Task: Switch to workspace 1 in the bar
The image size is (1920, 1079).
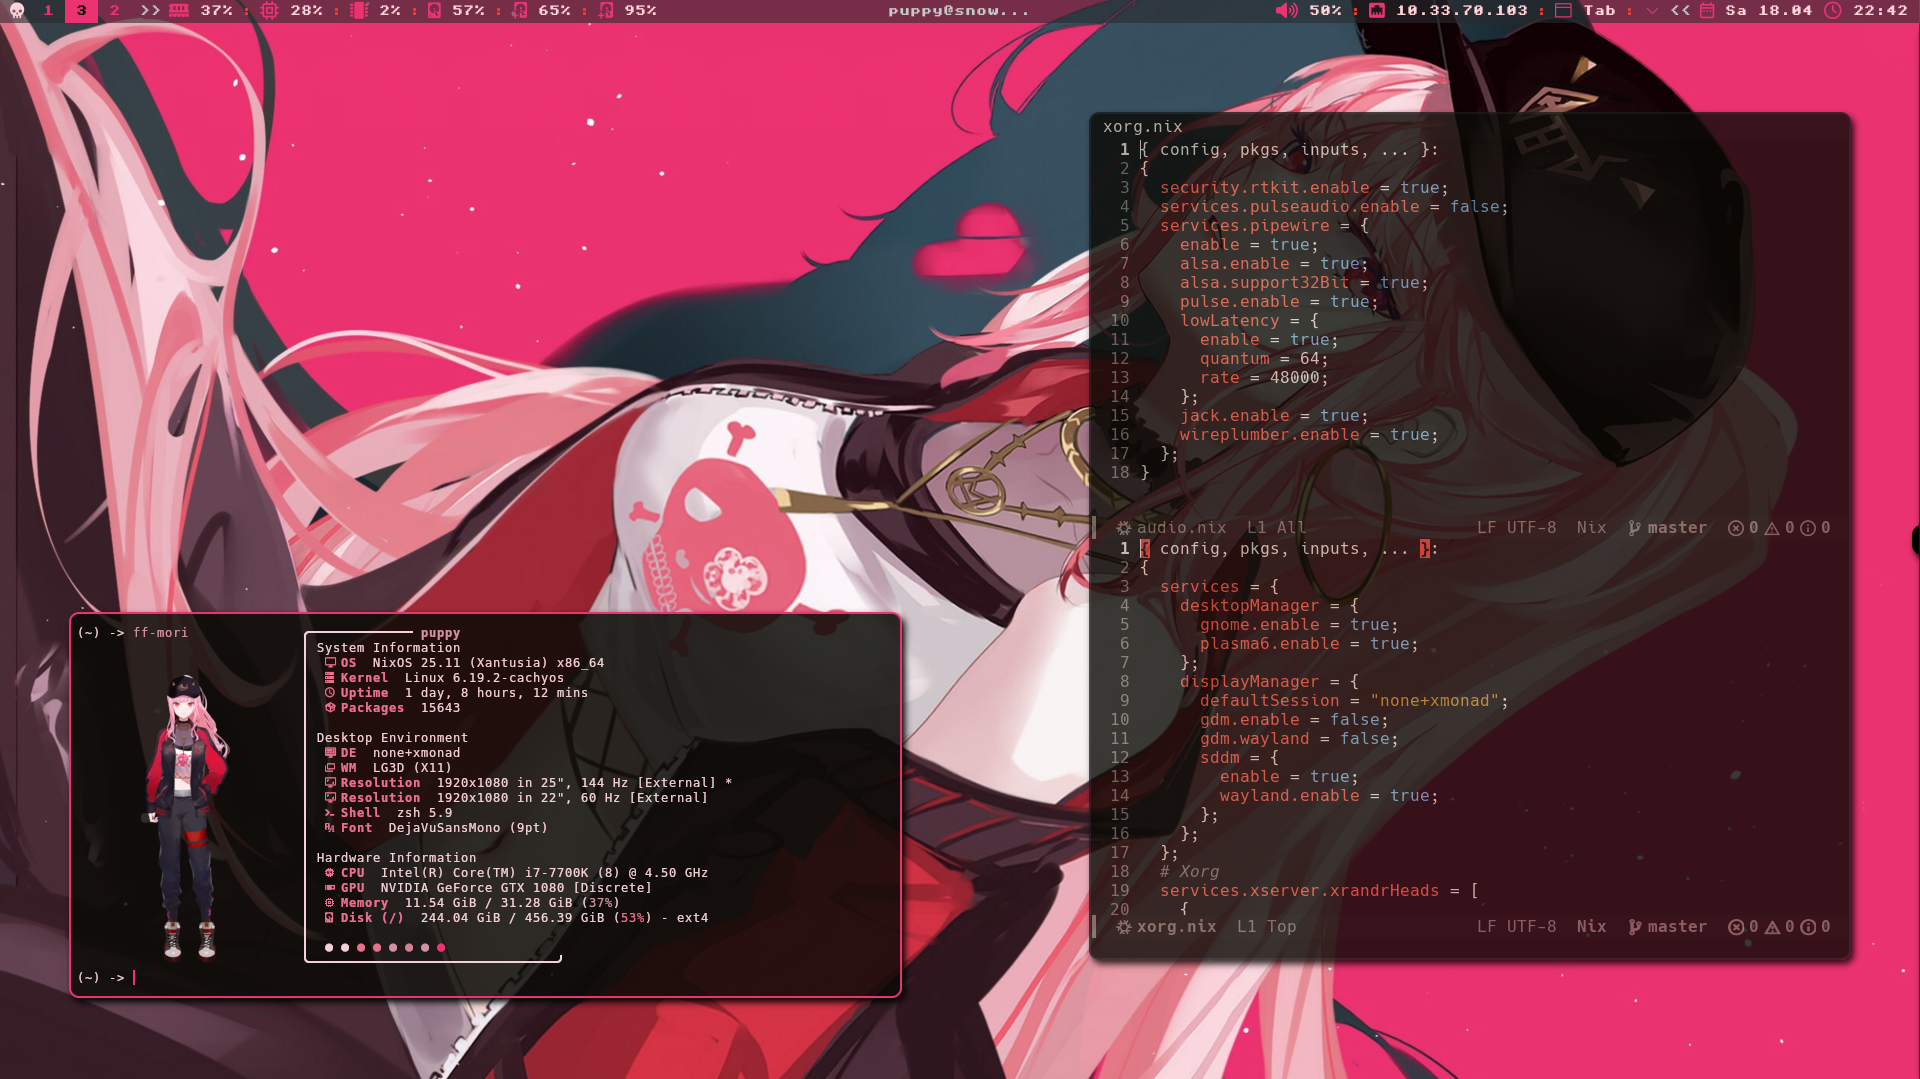Action: point(48,11)
